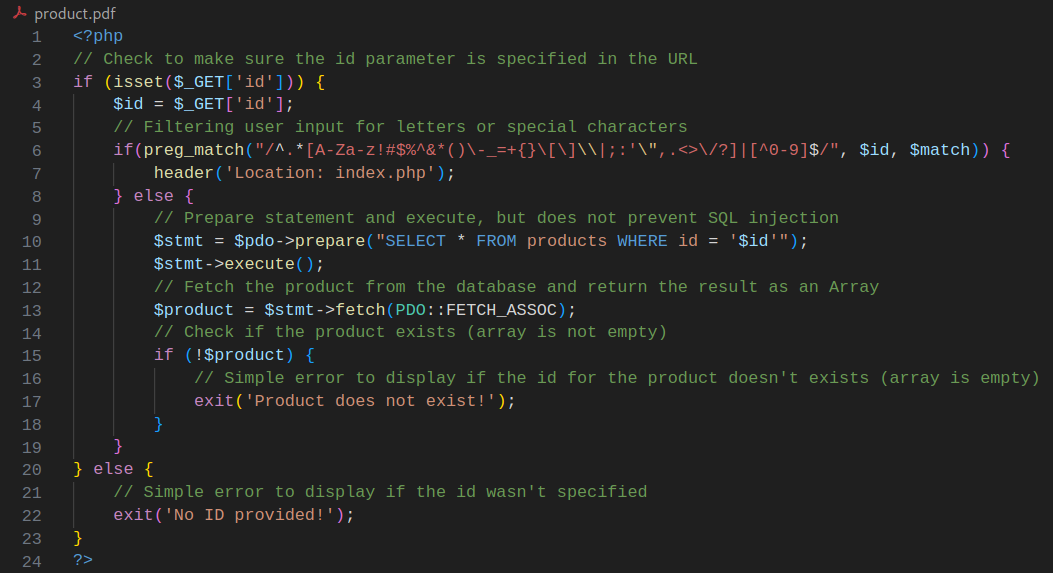Click the closing ?> PHP tag
This screenshot has height=573, width=1053.
point(83,560)
